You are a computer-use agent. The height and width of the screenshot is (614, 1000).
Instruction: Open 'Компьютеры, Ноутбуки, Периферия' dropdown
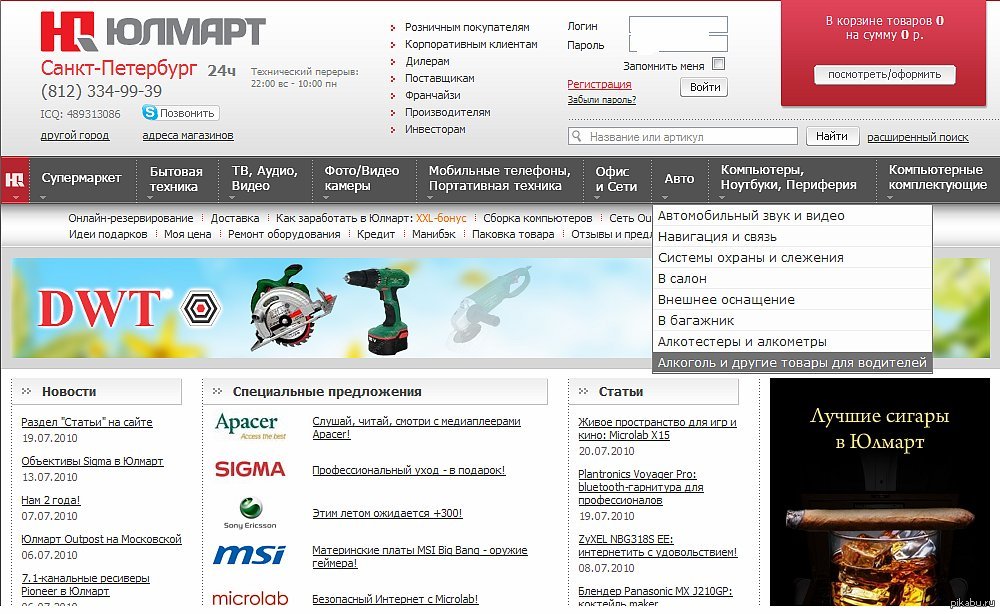pos(788,178)
